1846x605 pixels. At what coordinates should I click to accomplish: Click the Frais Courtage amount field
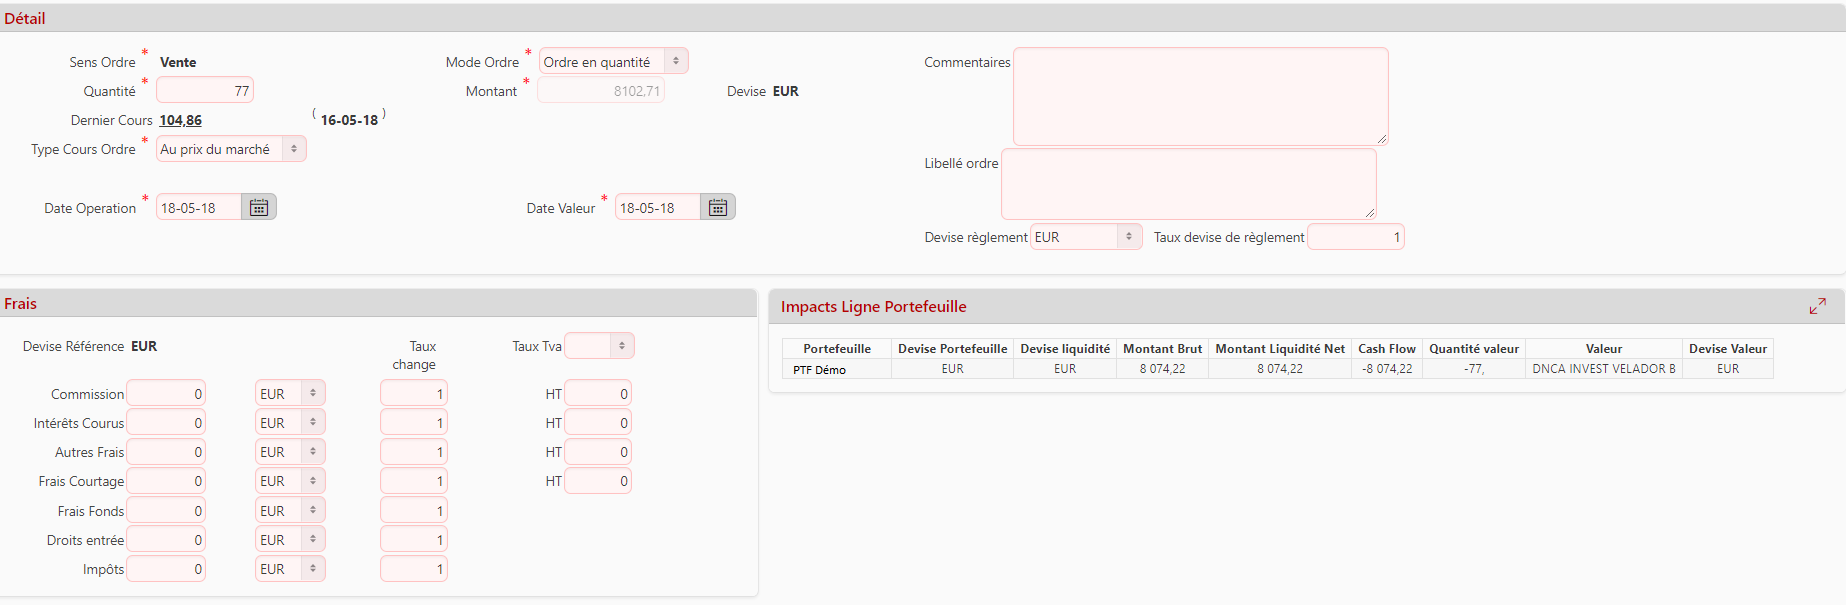(166, 481)
